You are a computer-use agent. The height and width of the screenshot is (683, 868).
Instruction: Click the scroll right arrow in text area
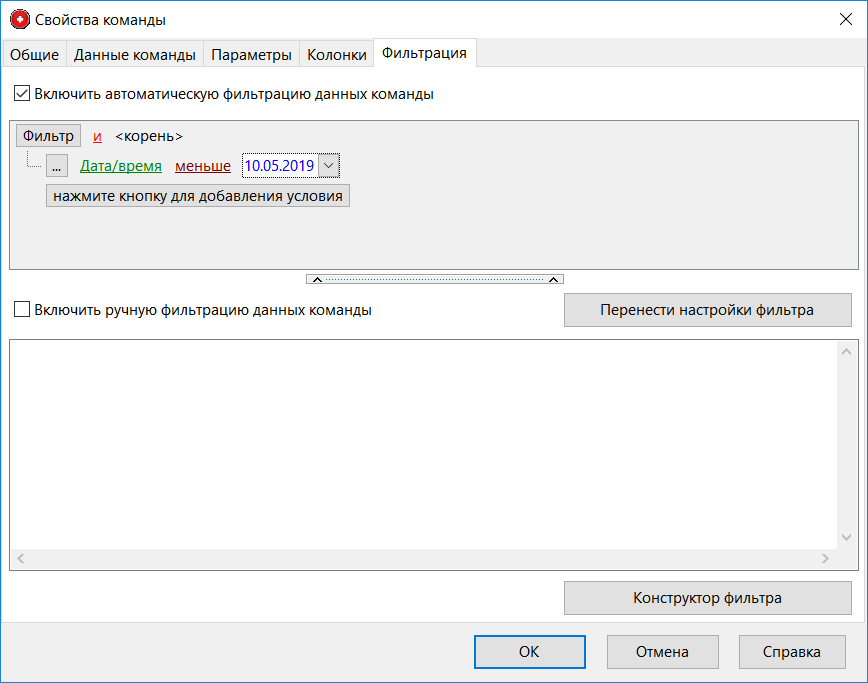(x=825, y=559)
